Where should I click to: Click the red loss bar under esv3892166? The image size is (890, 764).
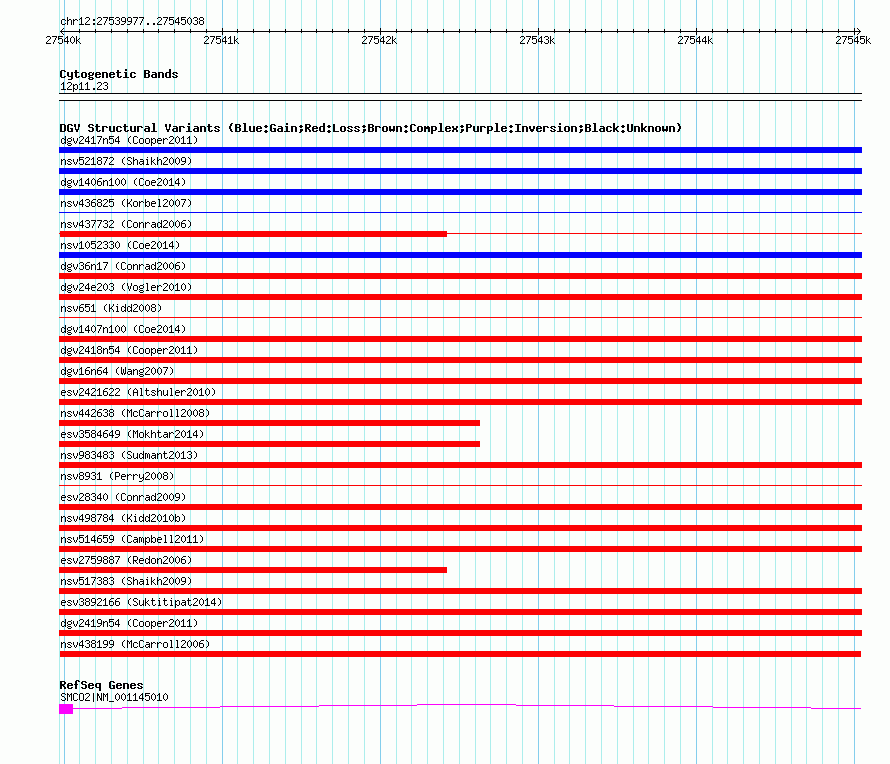tap(460, 612)
